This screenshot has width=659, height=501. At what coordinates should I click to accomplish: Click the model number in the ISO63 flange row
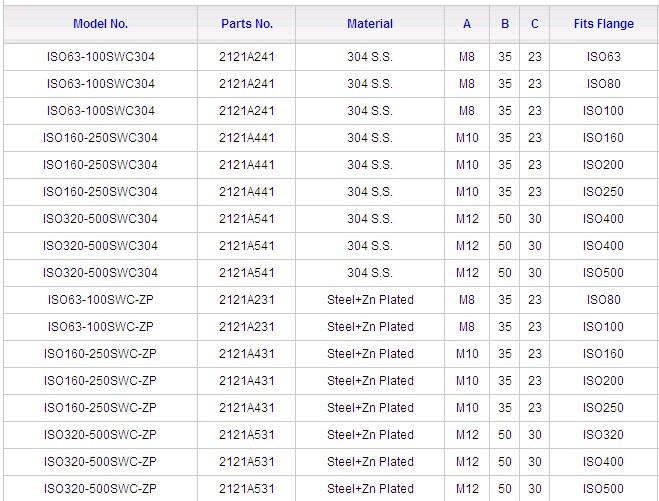coord(100,57)
